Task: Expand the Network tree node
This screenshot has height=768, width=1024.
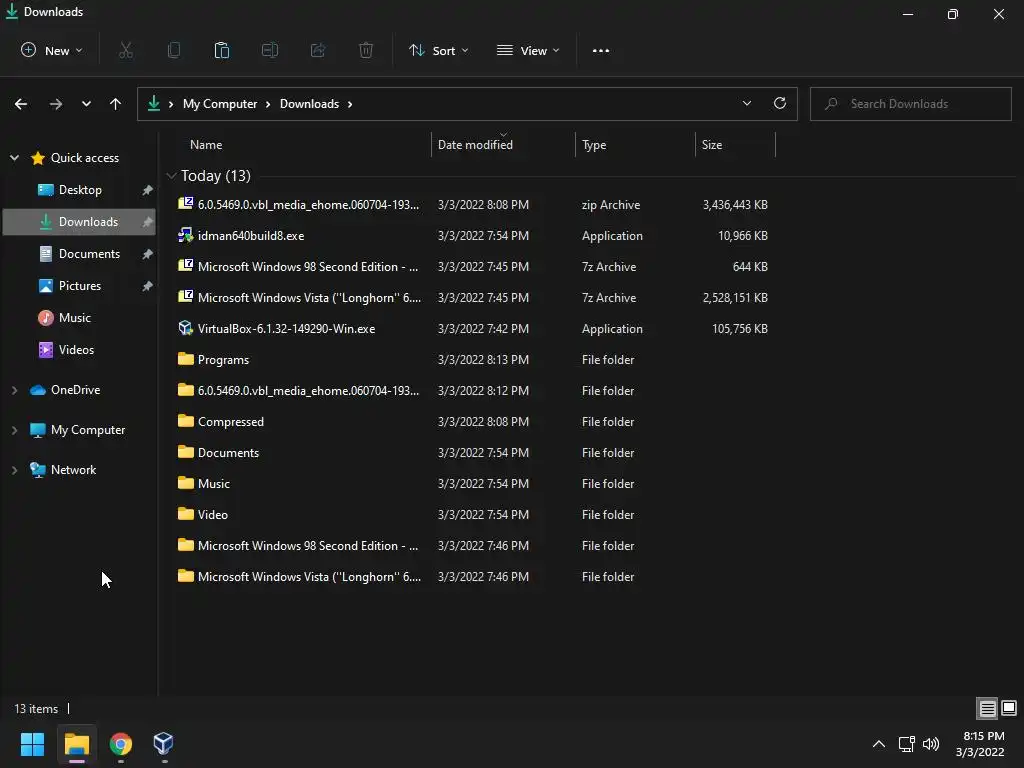Action: coord(14,470)
